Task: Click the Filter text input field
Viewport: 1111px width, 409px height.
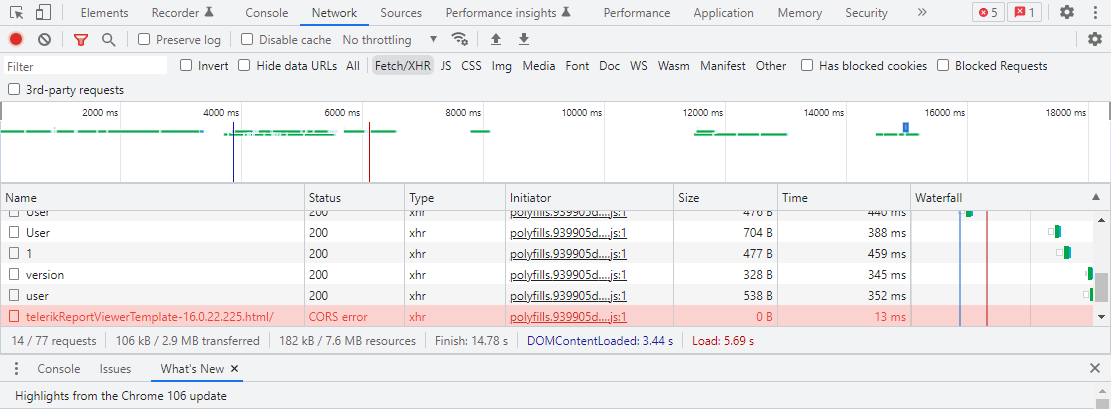Action: (85, 66)
